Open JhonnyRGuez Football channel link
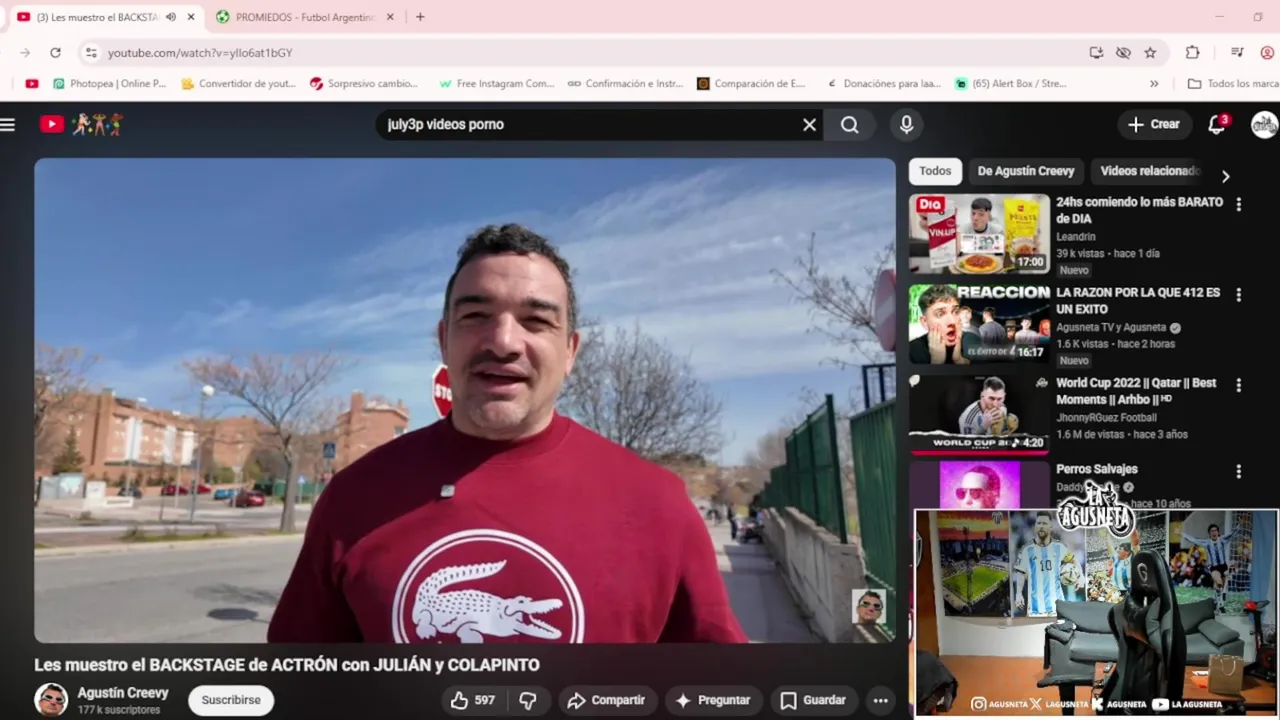This screenshot has height=720, width=1280. click(1106, 418)
